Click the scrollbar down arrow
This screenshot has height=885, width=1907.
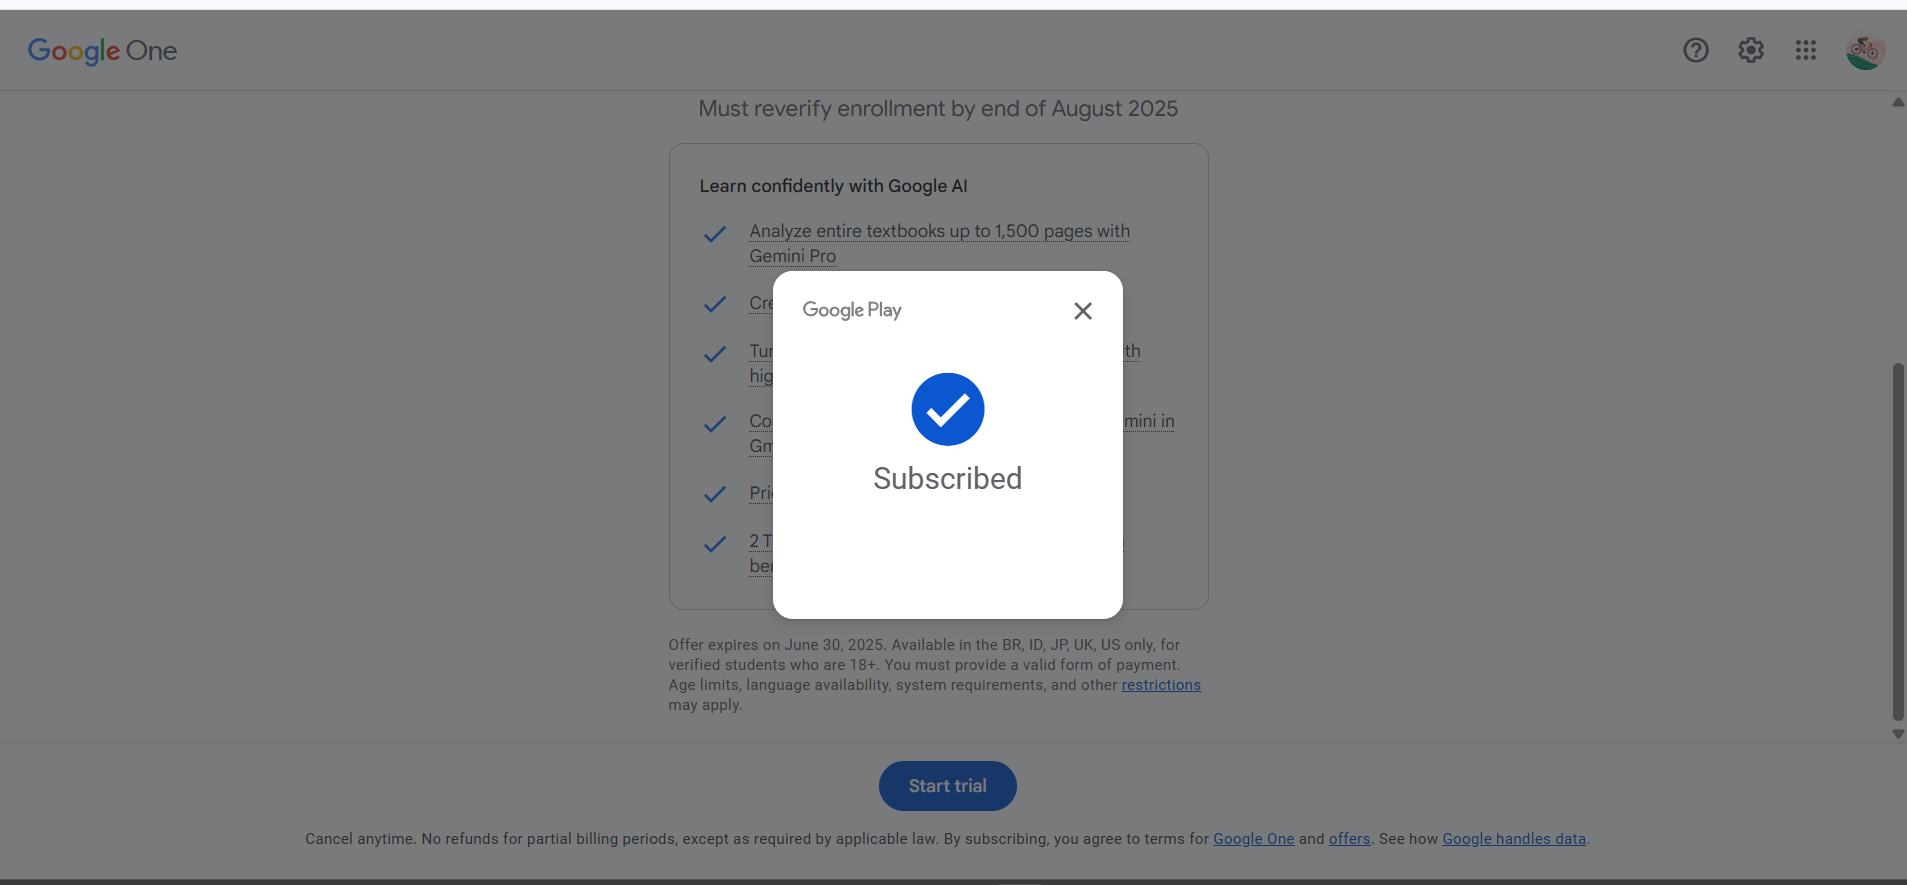pos(1897,733)
